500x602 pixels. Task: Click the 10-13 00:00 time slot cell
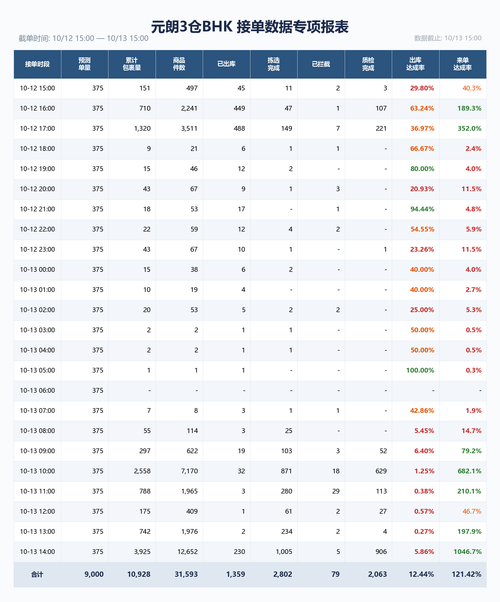pos(37,270)
